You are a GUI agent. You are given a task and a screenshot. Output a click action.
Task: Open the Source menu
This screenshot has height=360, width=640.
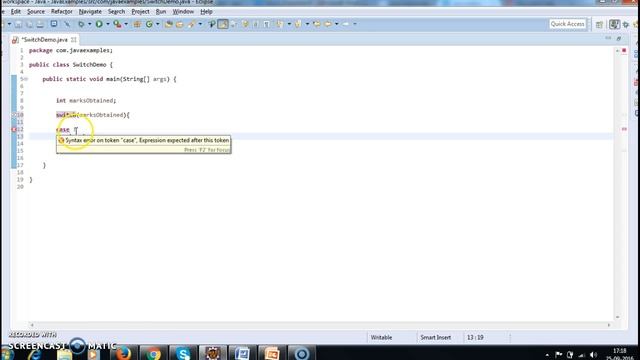click(x=36, y=11)
